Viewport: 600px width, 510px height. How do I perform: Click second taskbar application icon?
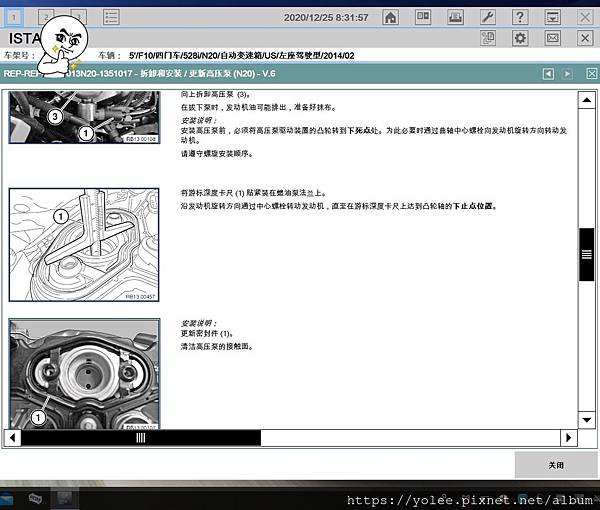(x=35, y=499)
